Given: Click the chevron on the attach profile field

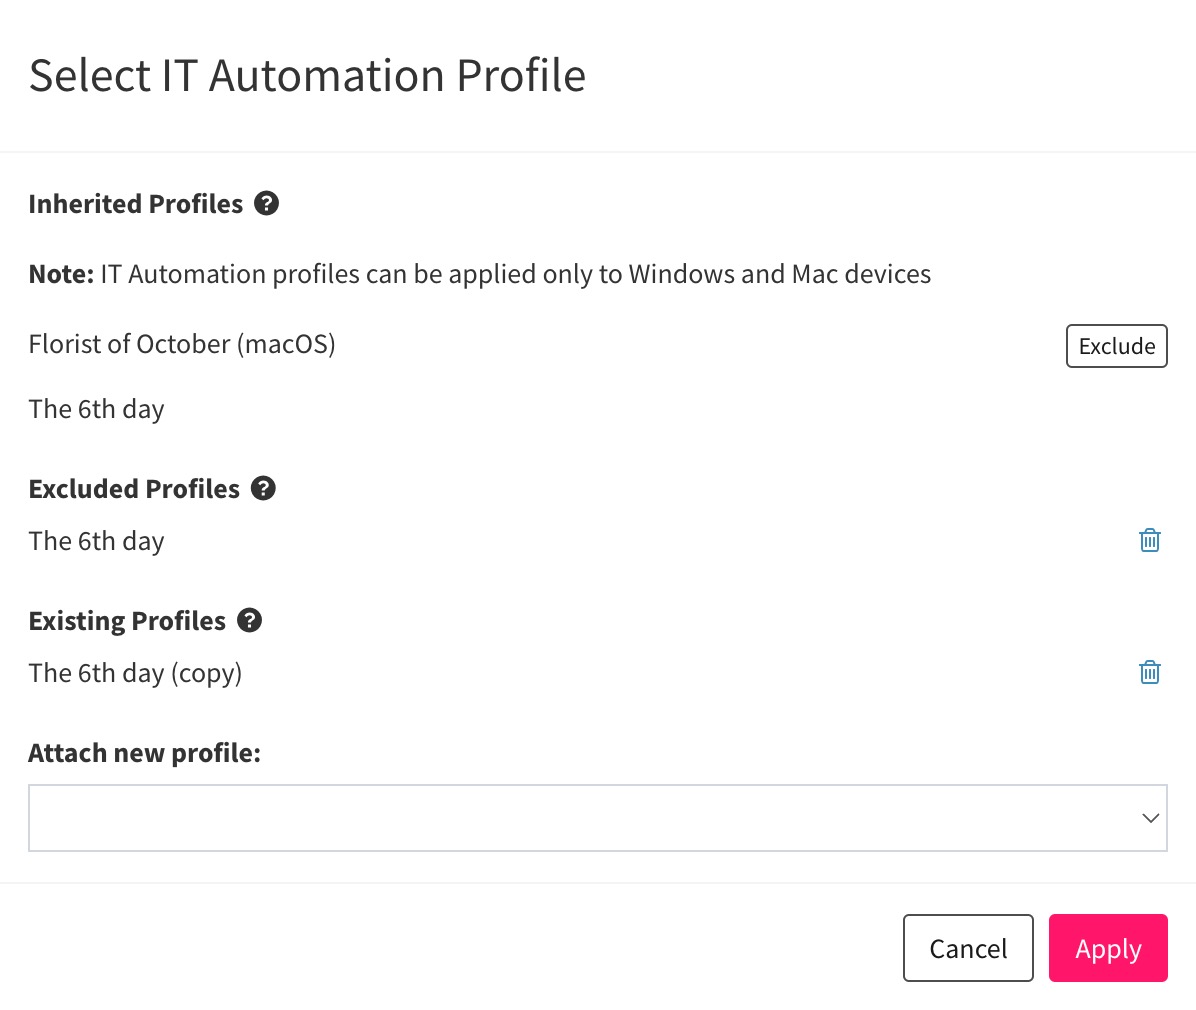Looking at the screenshot, I should click(x=1148, y=817).
